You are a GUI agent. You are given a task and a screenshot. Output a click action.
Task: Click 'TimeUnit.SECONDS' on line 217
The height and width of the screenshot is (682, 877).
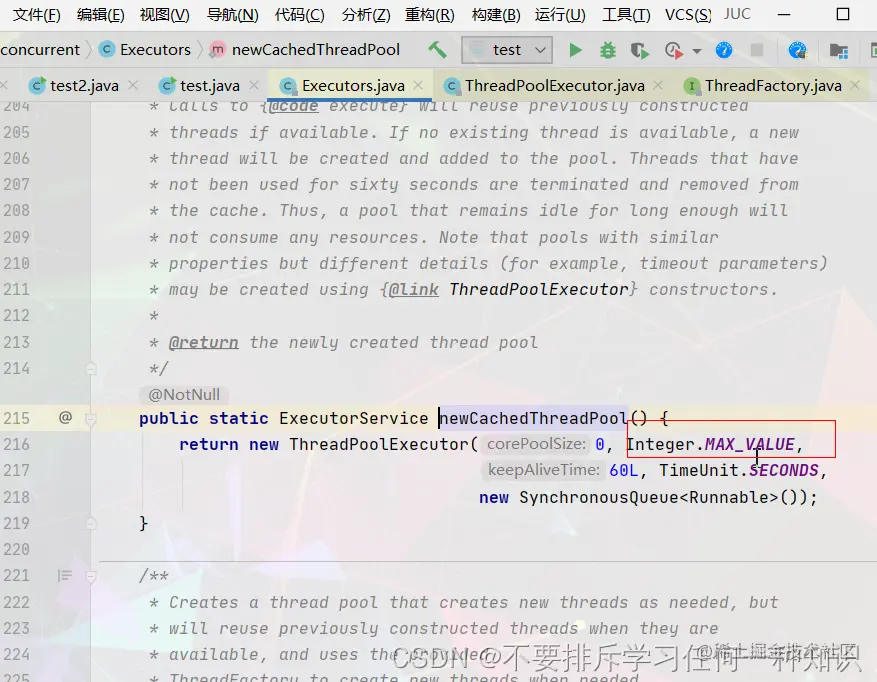(739, 471)
